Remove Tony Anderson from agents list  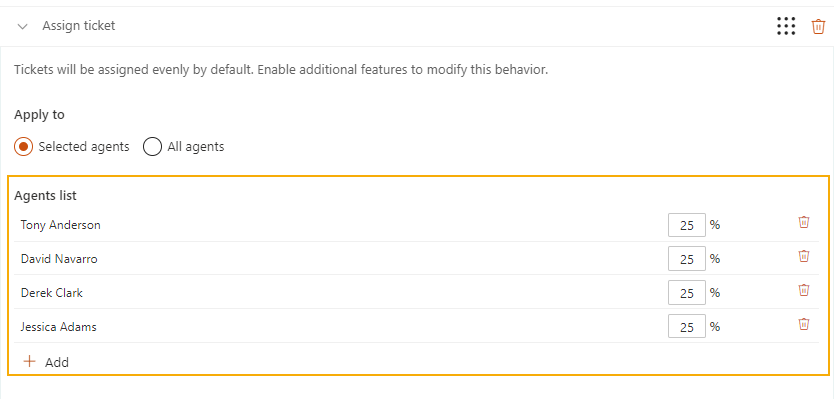click(x=803, y=222)
